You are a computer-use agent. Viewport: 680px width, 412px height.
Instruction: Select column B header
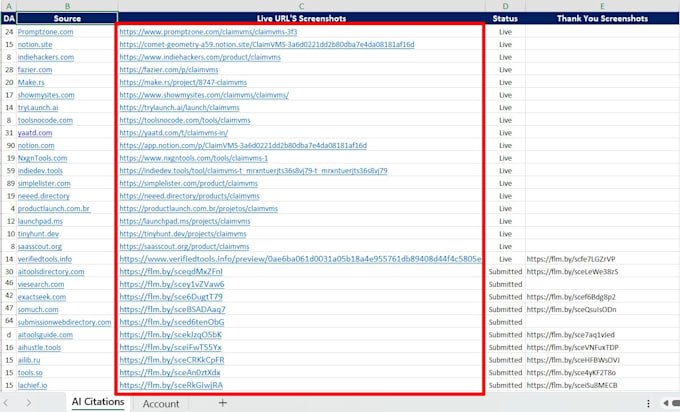(67, 6)
